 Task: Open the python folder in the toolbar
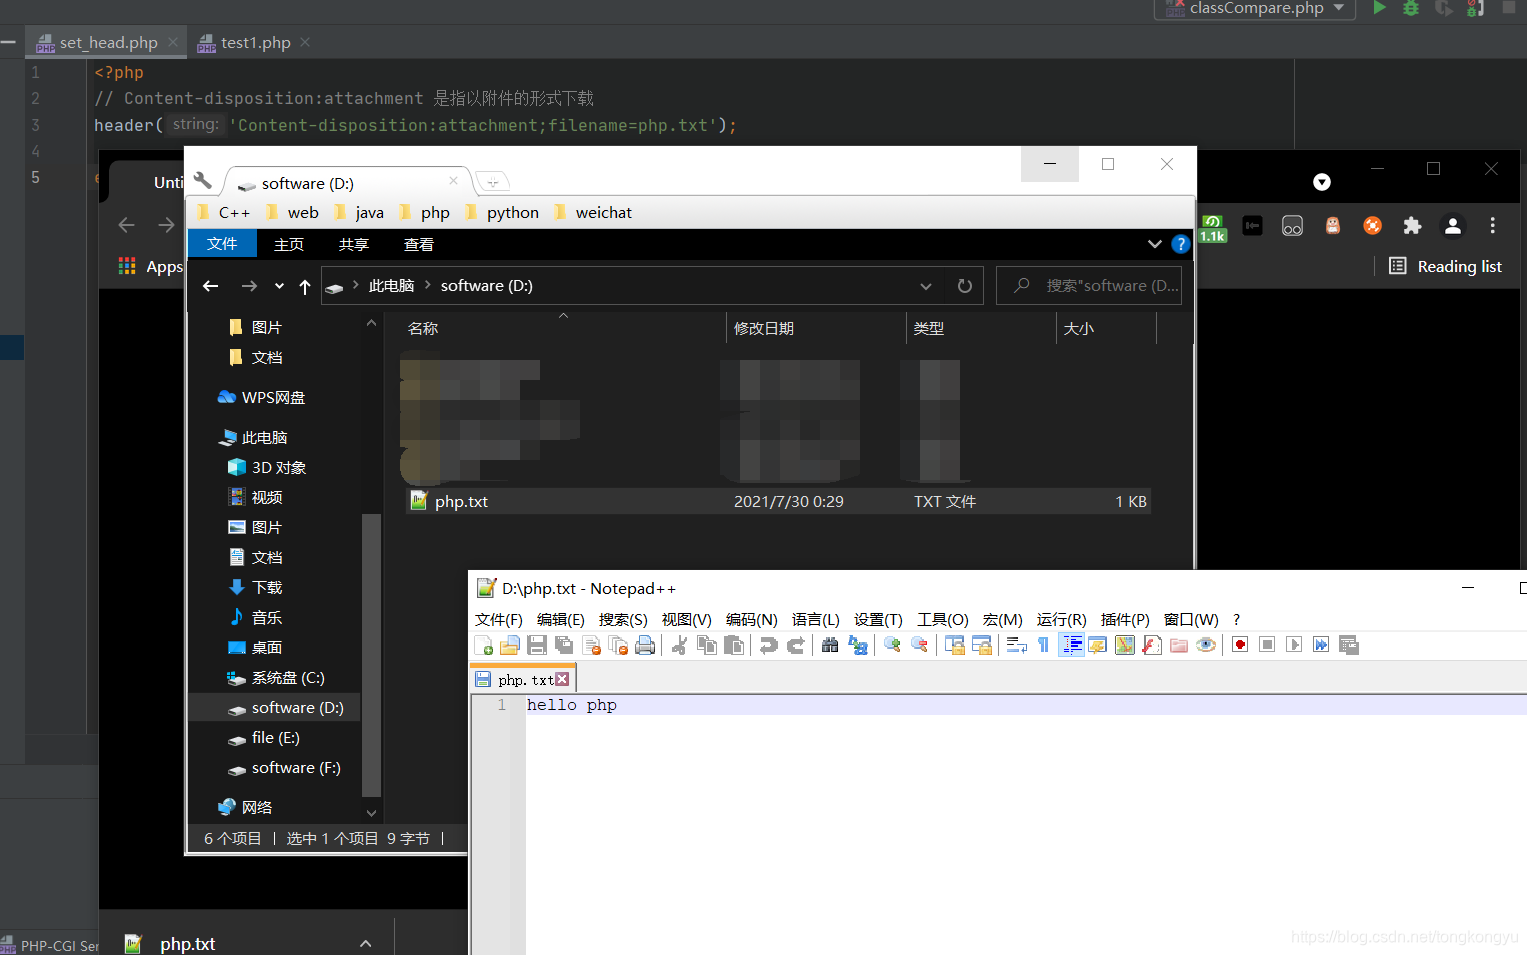(x=502, y=212)
